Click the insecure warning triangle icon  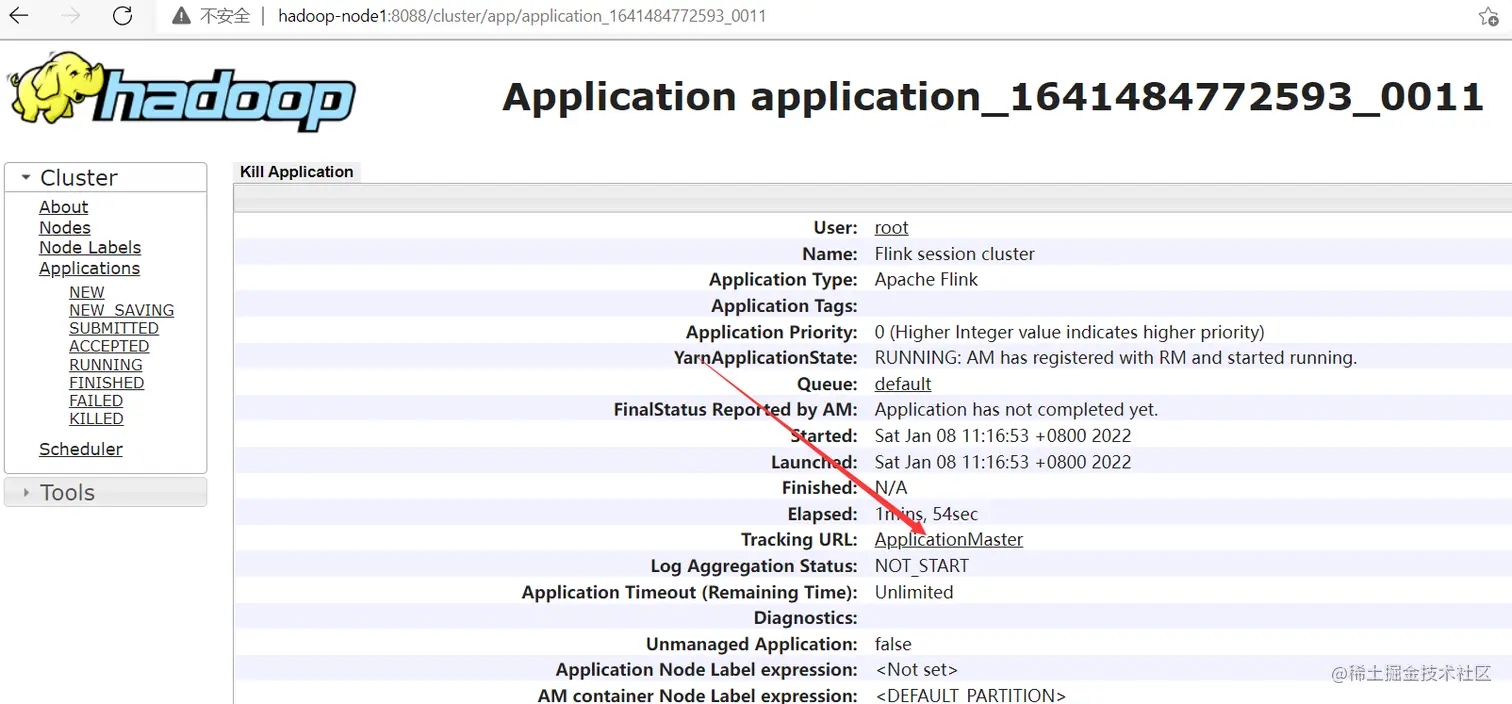pyautogui.click(x=181, y=16)
